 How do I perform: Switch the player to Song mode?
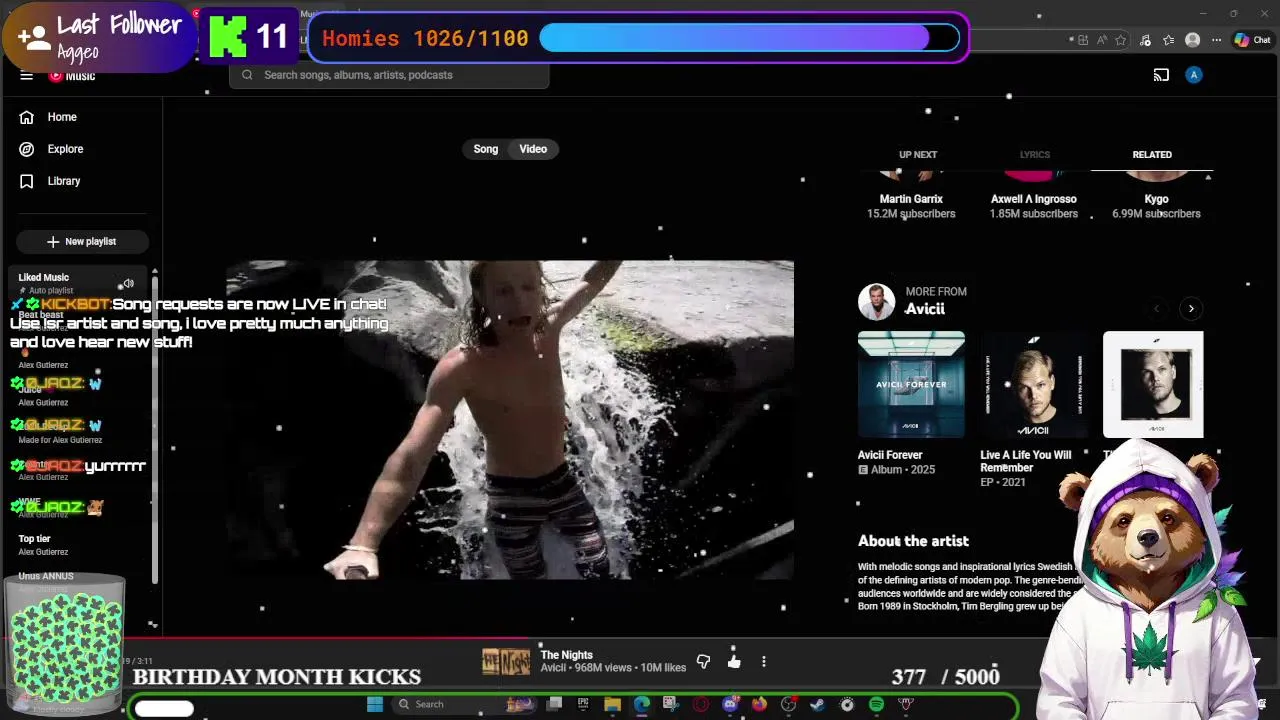click(x=486, y=149)
